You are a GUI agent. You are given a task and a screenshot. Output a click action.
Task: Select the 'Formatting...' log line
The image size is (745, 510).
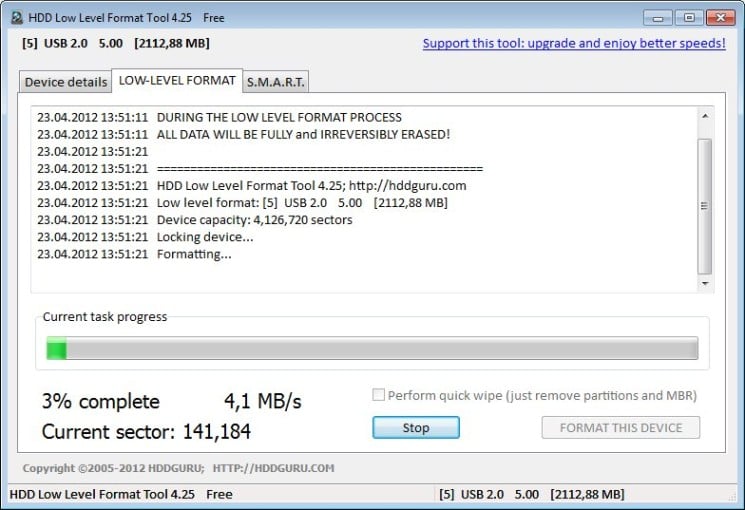(x=134, y=254)
